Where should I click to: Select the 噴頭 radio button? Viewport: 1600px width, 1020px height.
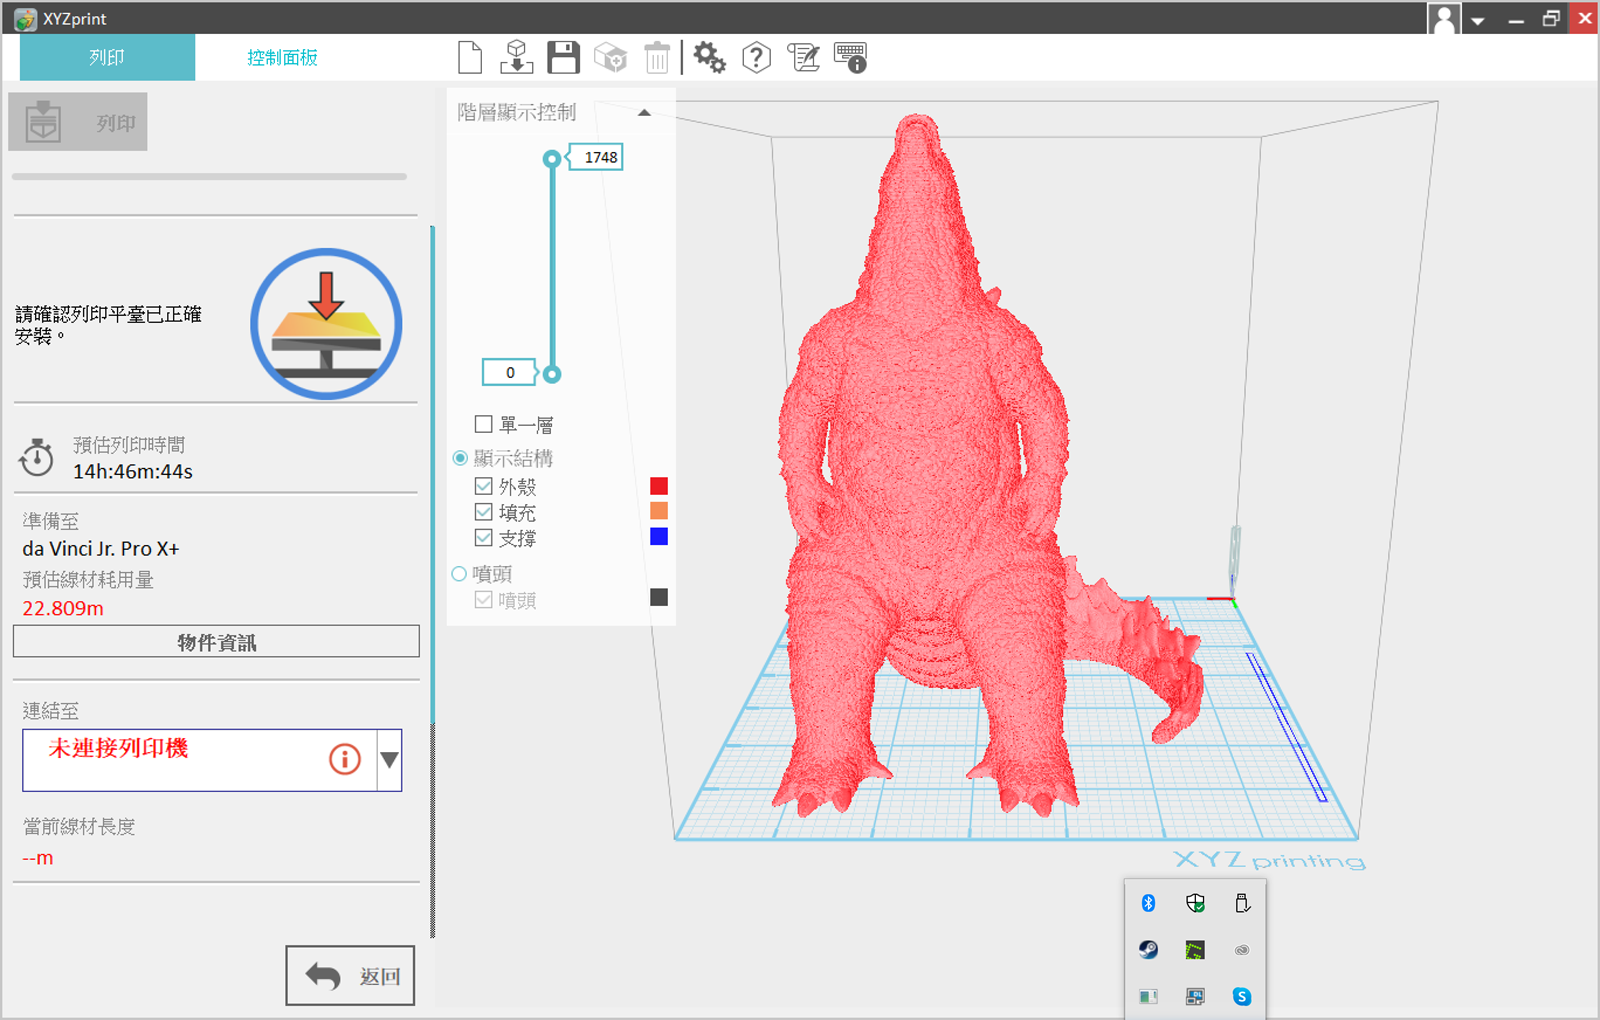(459, 574)
